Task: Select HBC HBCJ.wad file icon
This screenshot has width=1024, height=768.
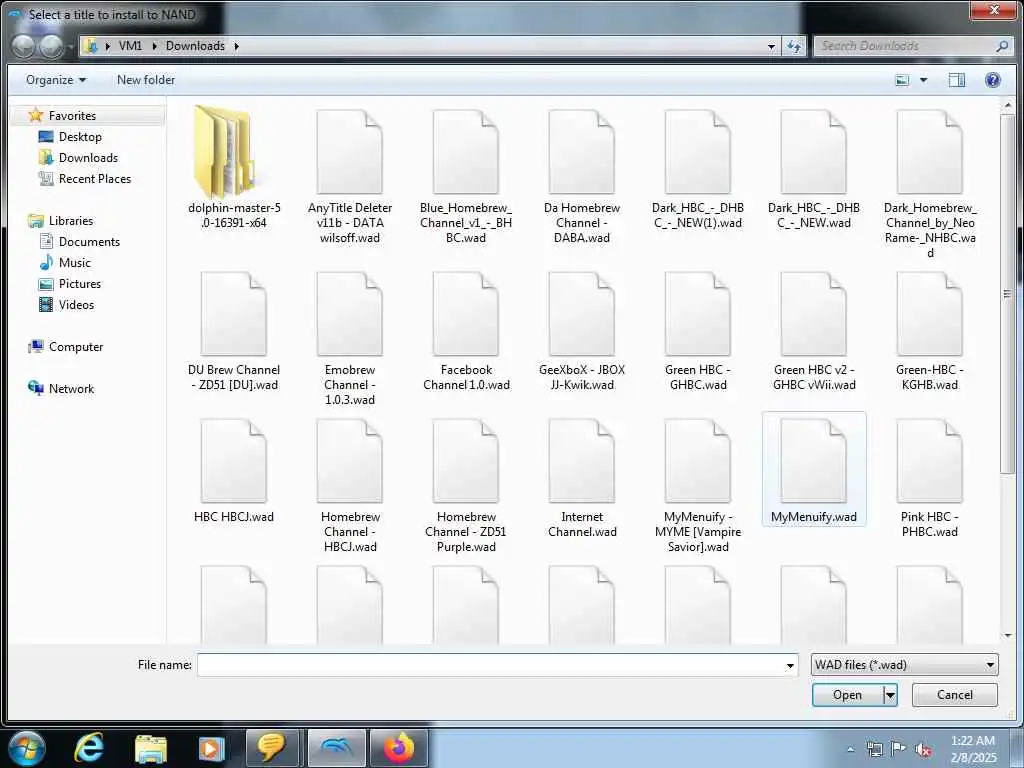Action: click(x=234, y=461)
